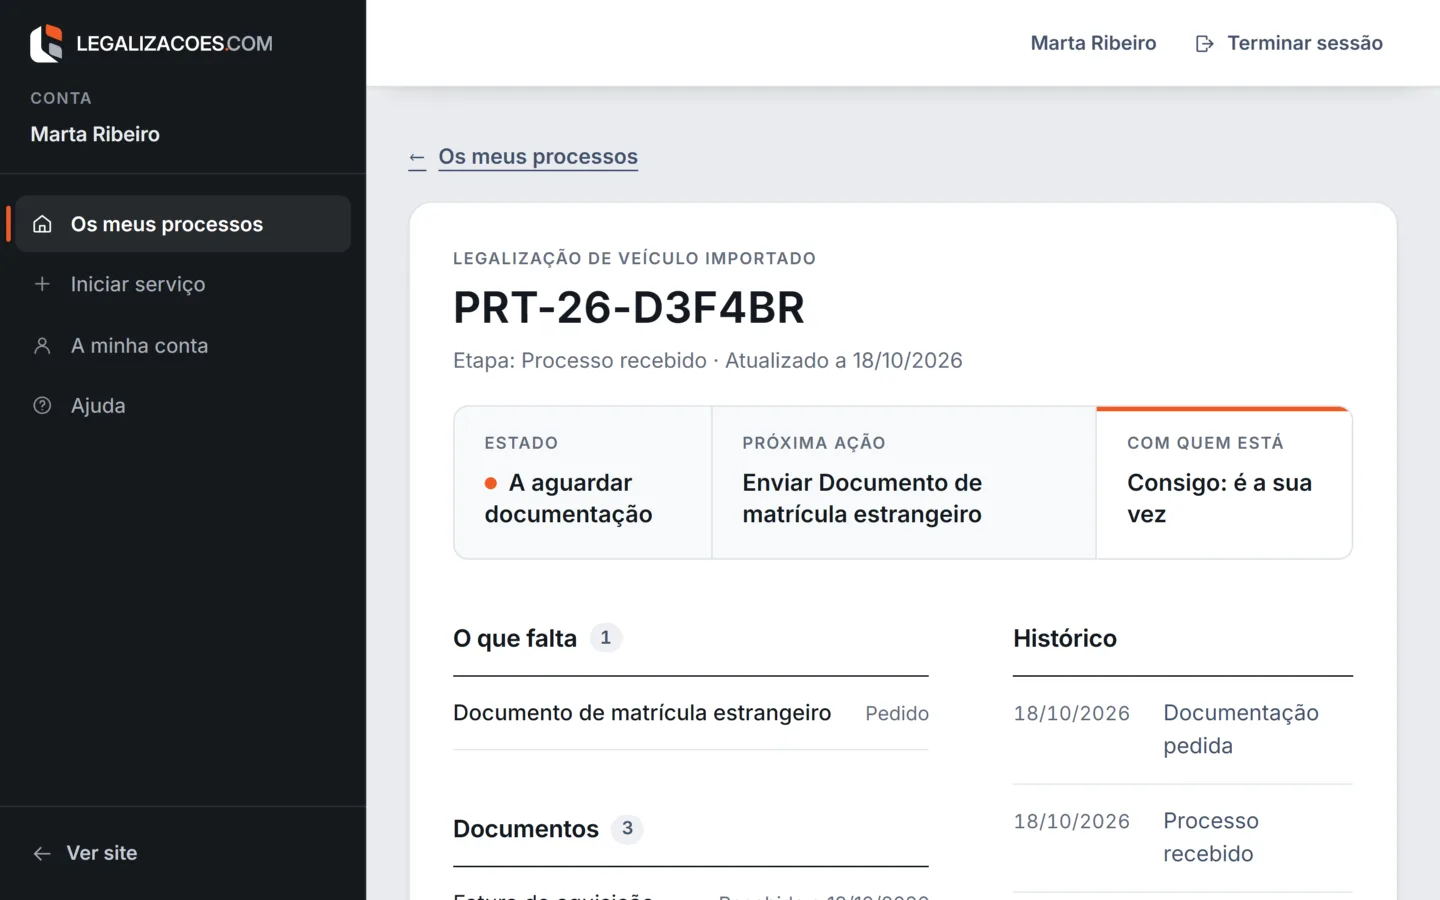This screenshot has height=900, width=1440.
Task: Click the Documentação pedida history entry
Action: click(1182, 730)
